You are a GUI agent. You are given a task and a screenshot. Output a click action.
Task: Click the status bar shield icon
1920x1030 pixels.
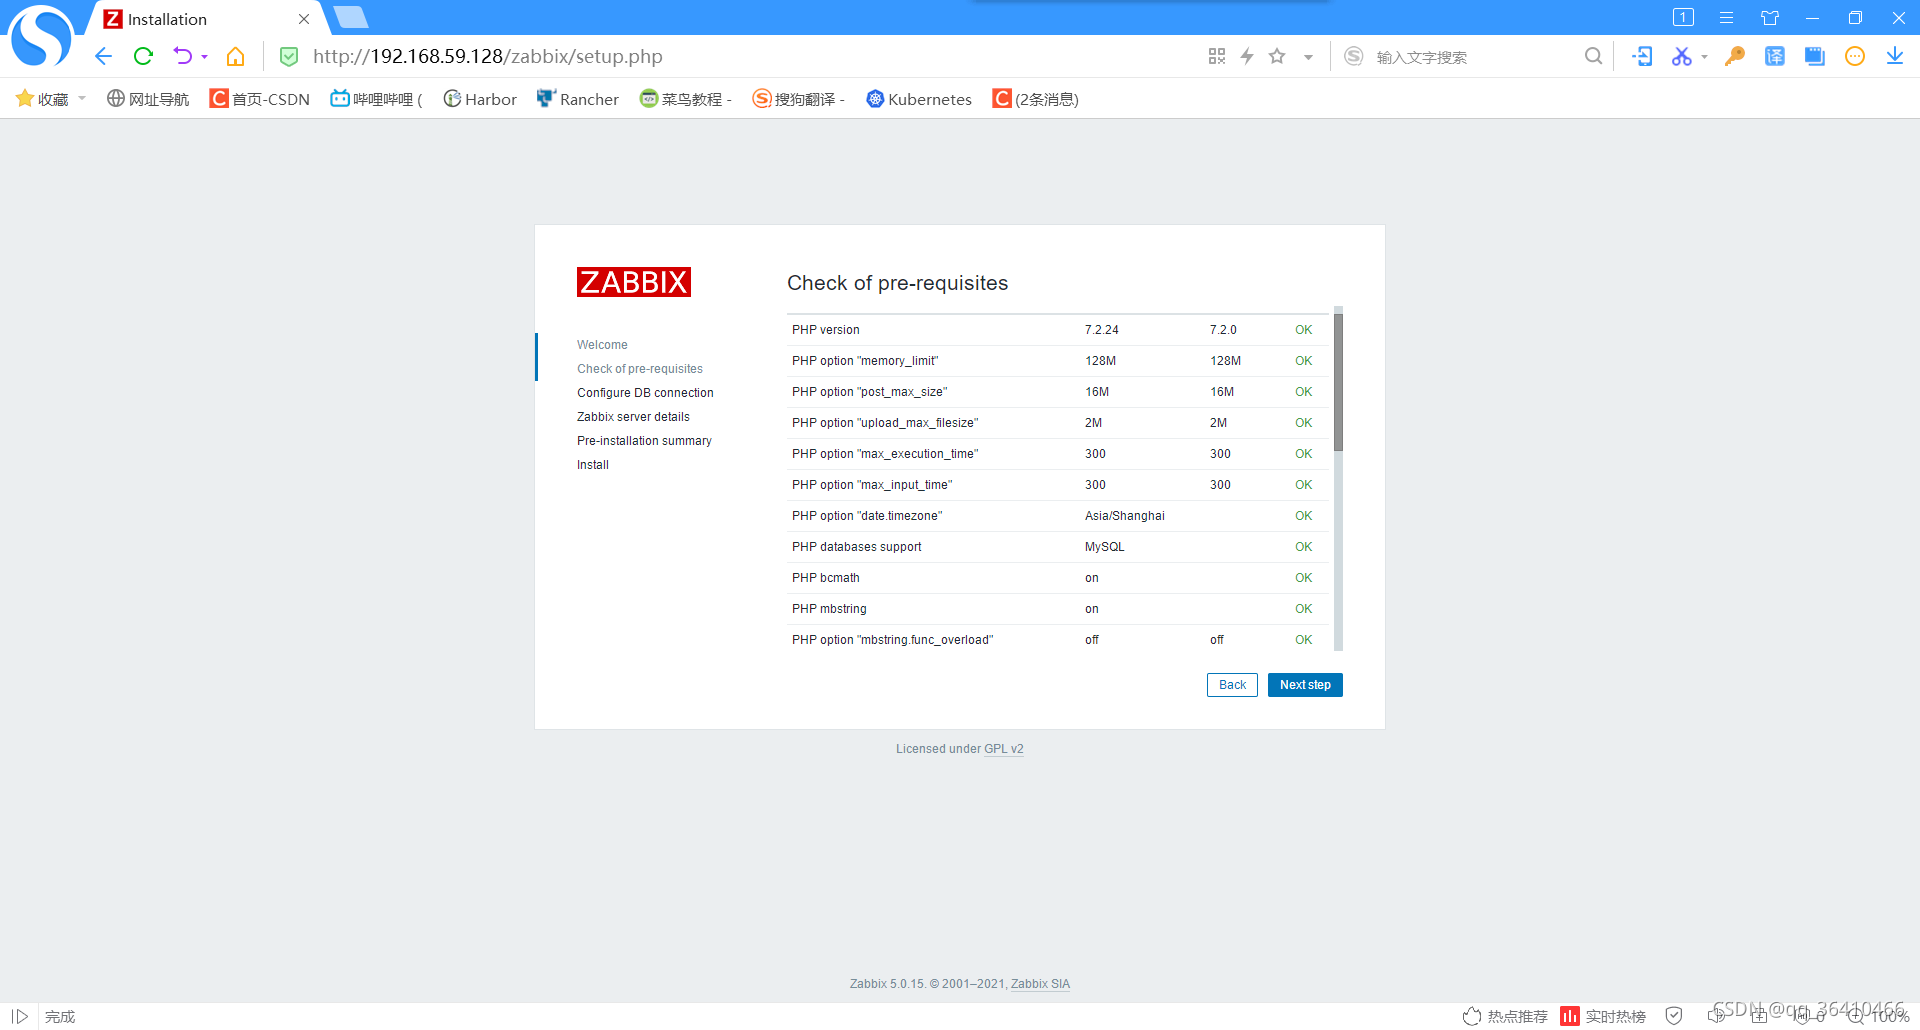click(x=1674, y=1016)
